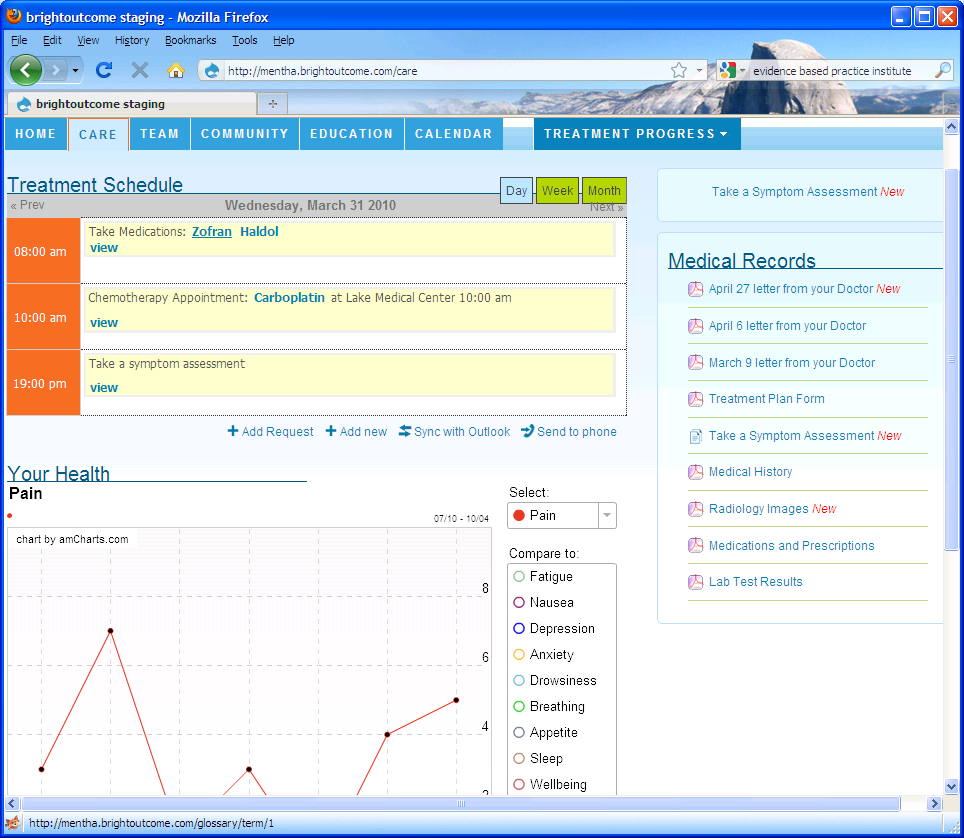The width and height of the screenshot is (964, 838).
Task: Click PDF icon for April 27 letter
Action: [x=695, y=289]
